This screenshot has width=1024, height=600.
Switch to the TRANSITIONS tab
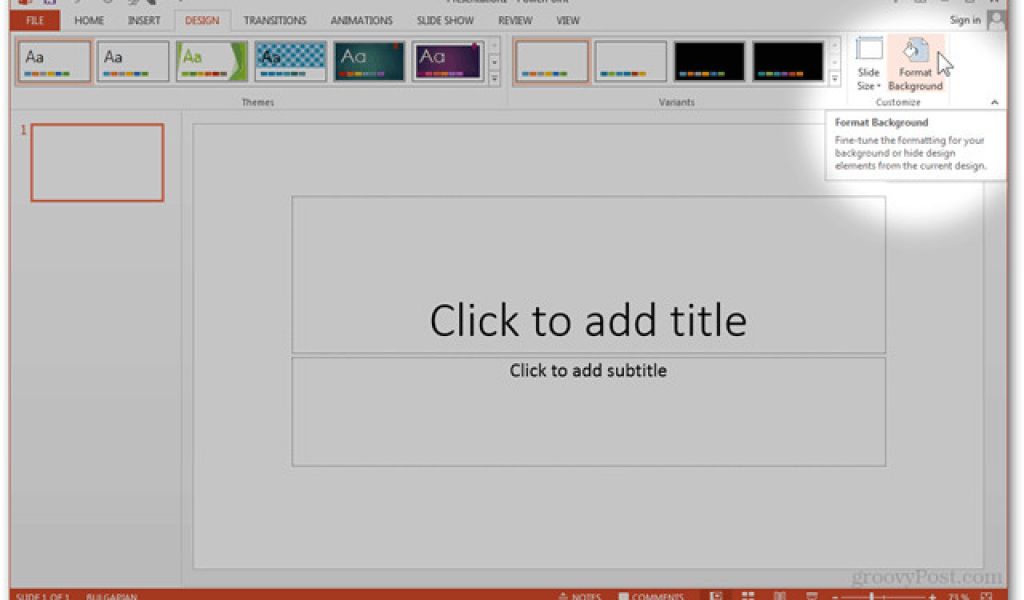[275, 20]
